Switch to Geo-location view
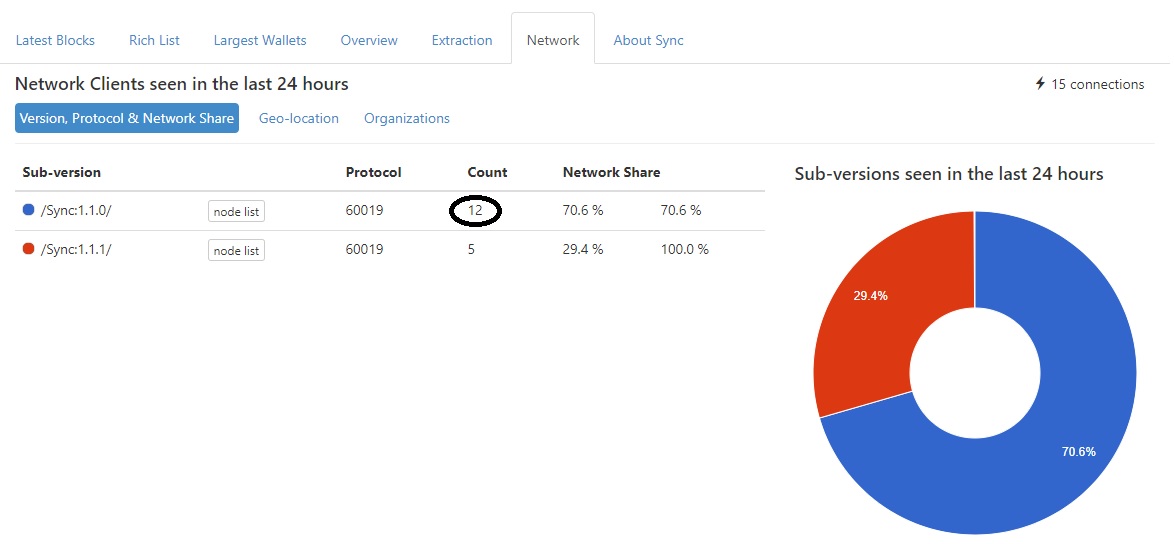The image size is (1174, 544). (299, 118)
